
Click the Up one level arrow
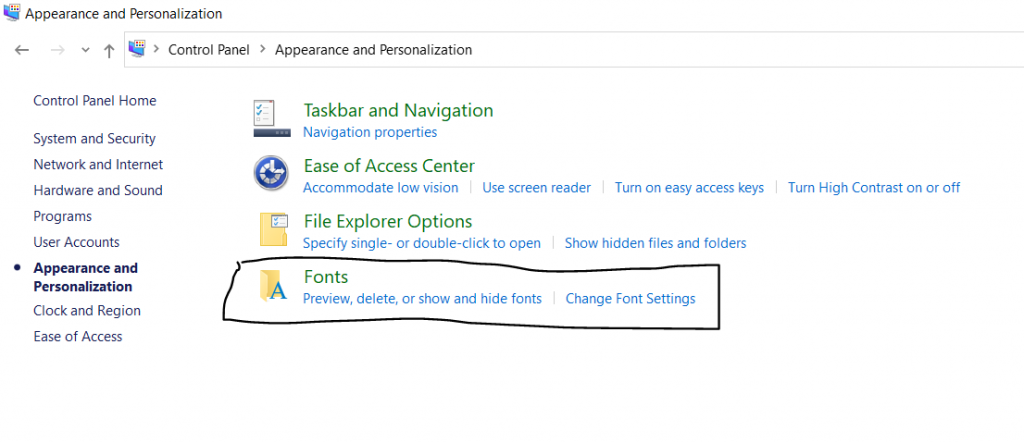tap(109, 50)
